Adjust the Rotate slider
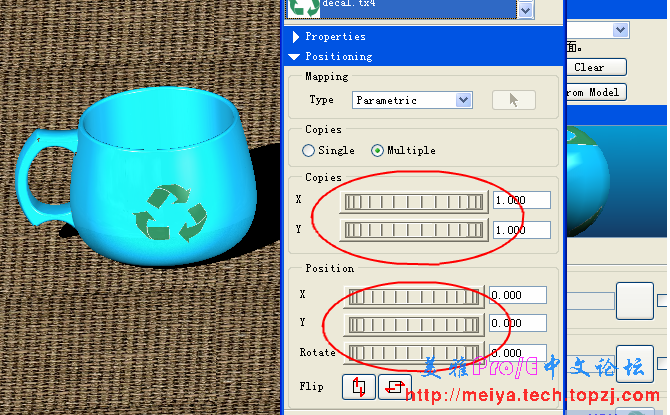The height and width of the screenshot is (415, 670). pos(414,353)
